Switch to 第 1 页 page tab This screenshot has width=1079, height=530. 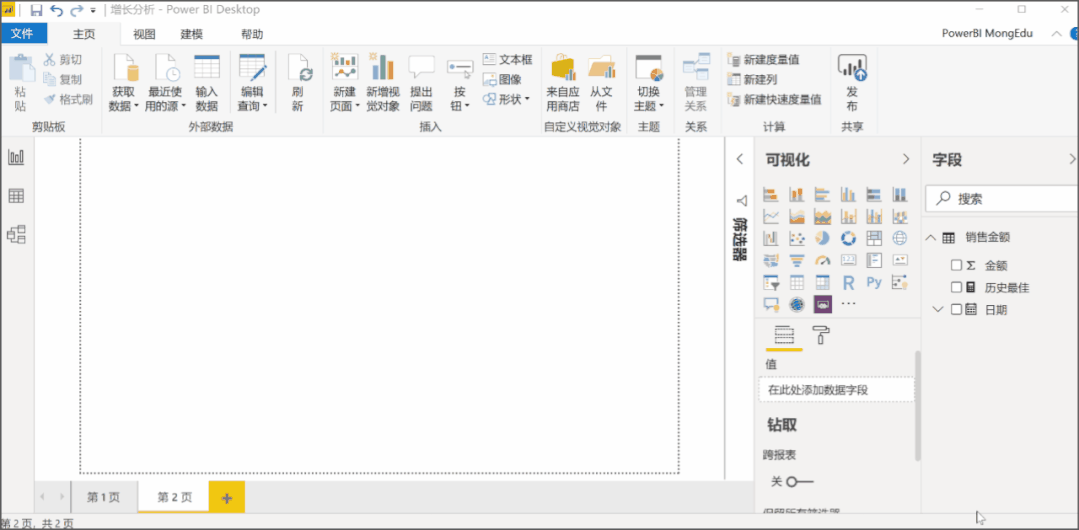(103, 497)
